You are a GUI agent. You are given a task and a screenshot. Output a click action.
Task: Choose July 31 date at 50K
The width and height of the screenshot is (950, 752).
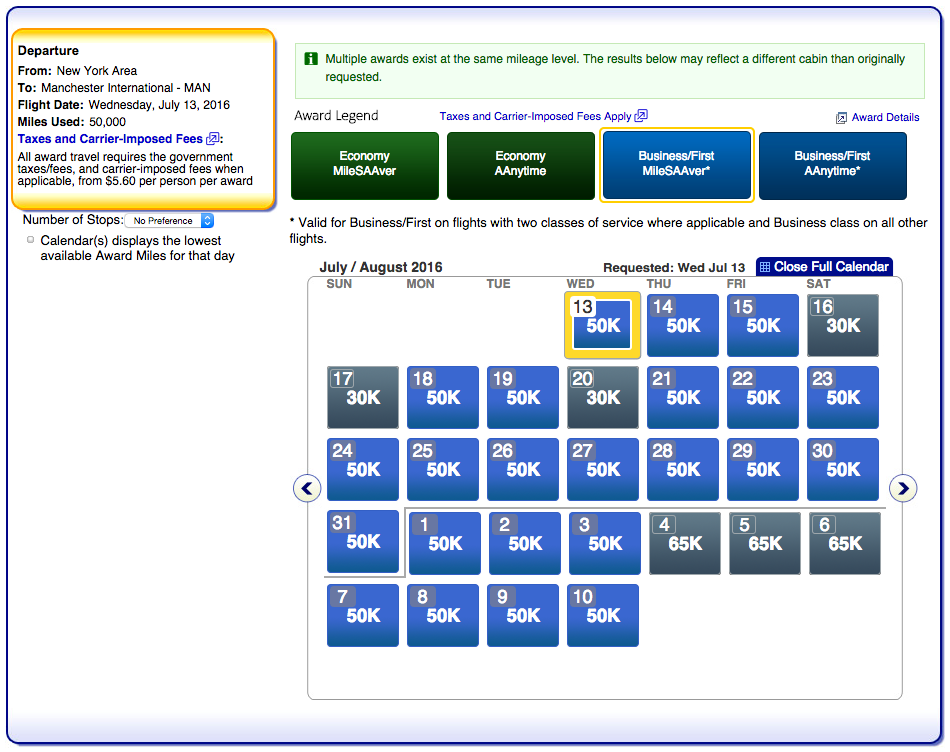coord(363,541)
